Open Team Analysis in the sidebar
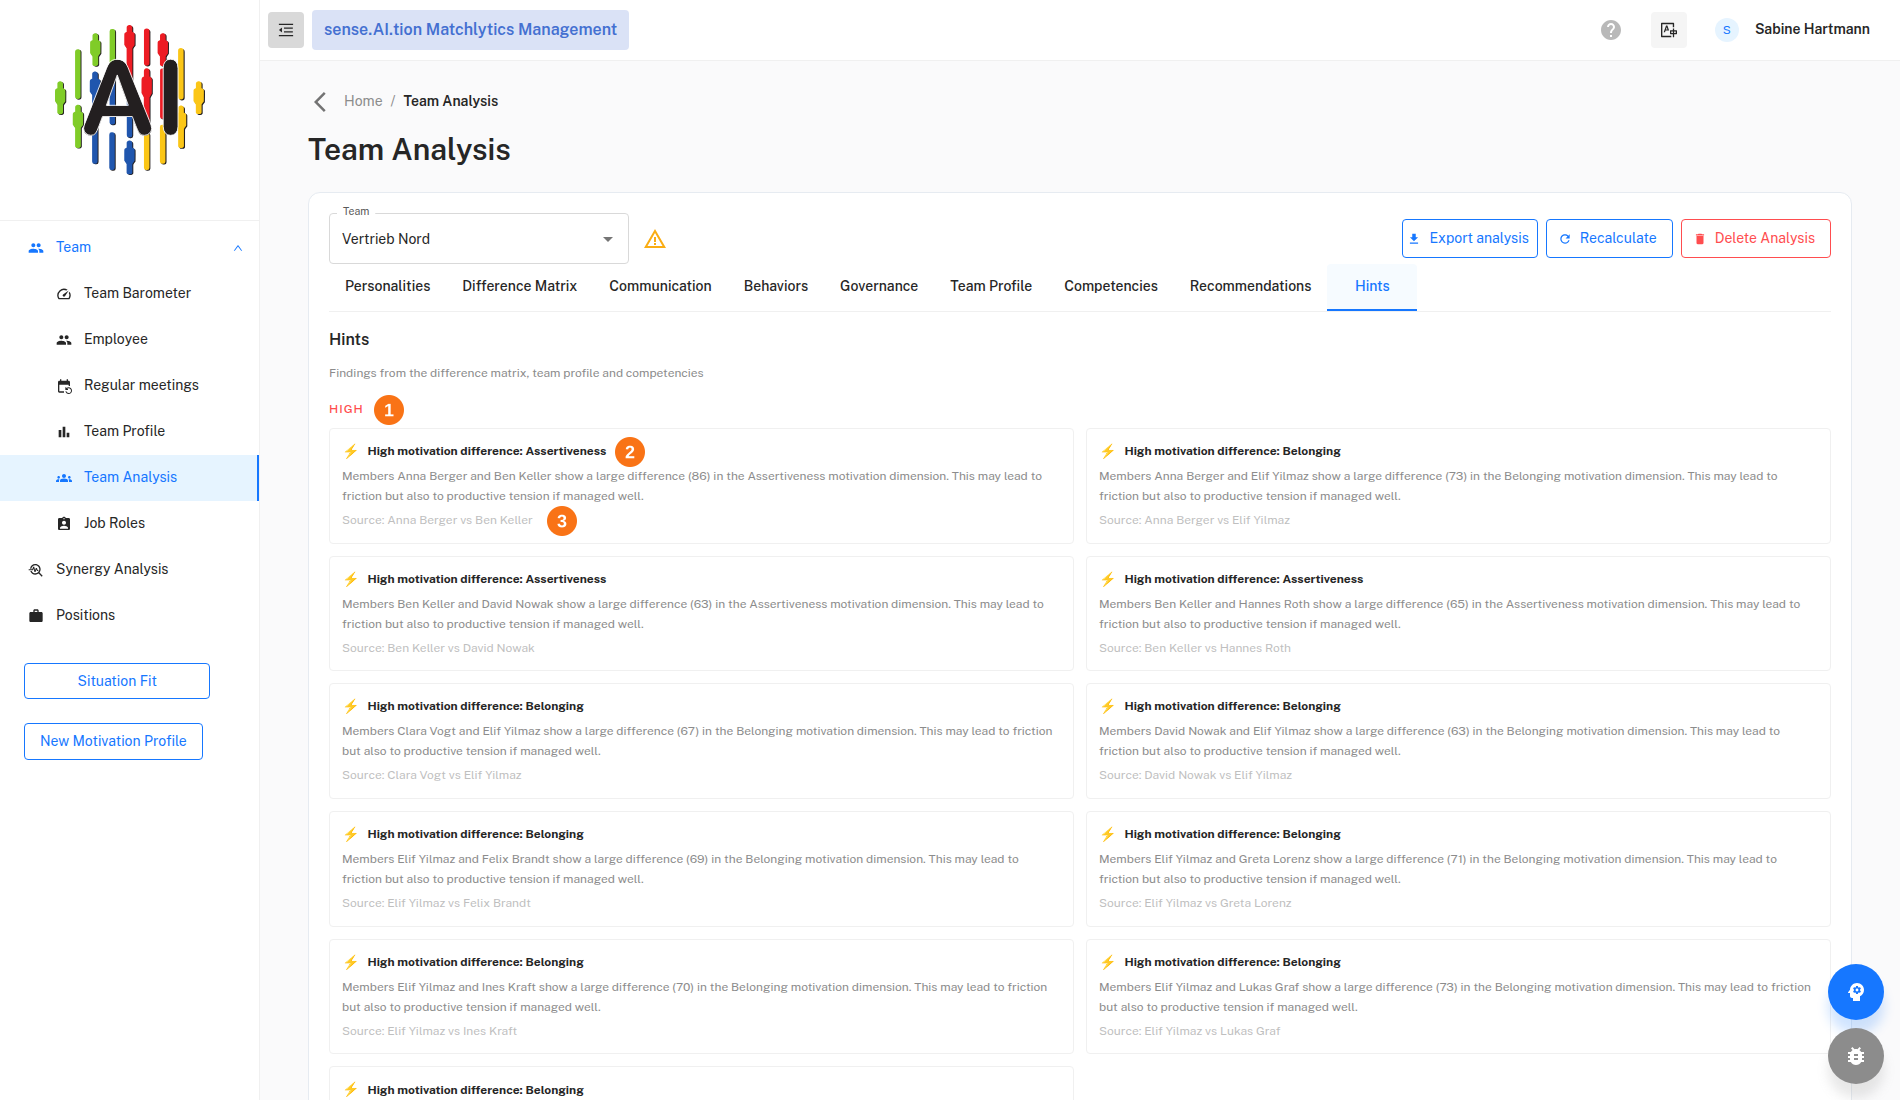Image resolution: width=1900 pixels, height=1100 pixels. (x=129, y=478)
